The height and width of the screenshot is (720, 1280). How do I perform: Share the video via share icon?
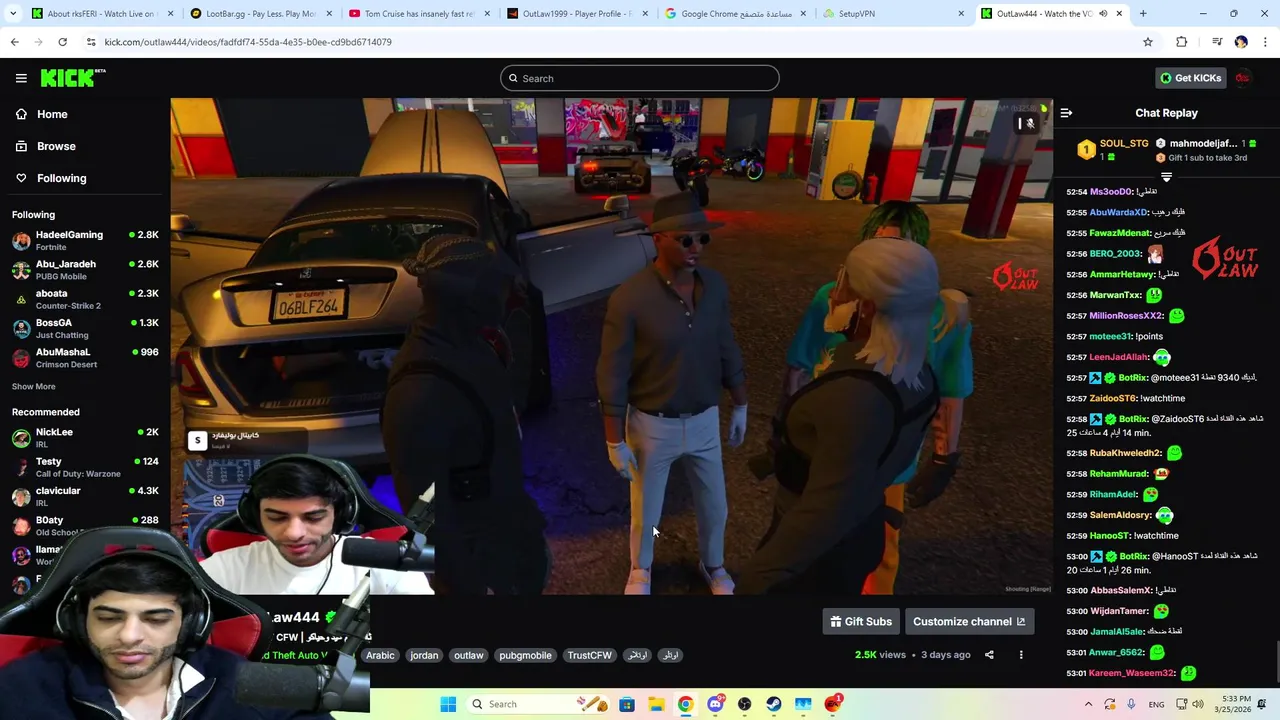tap(989, 655)
